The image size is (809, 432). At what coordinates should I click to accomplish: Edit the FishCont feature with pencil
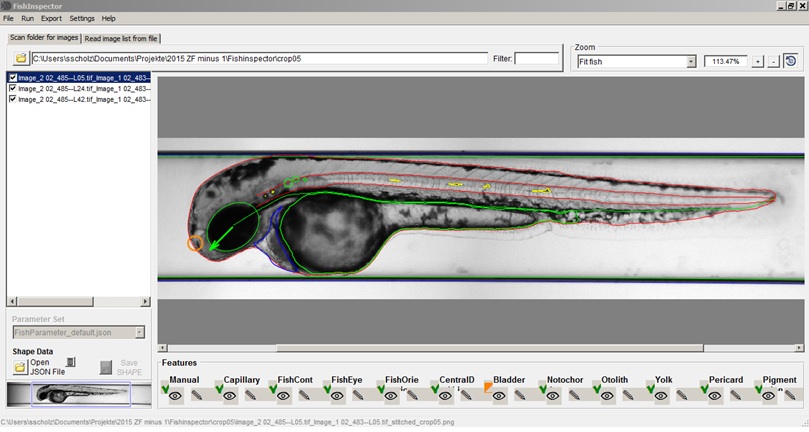coord(304,396)
